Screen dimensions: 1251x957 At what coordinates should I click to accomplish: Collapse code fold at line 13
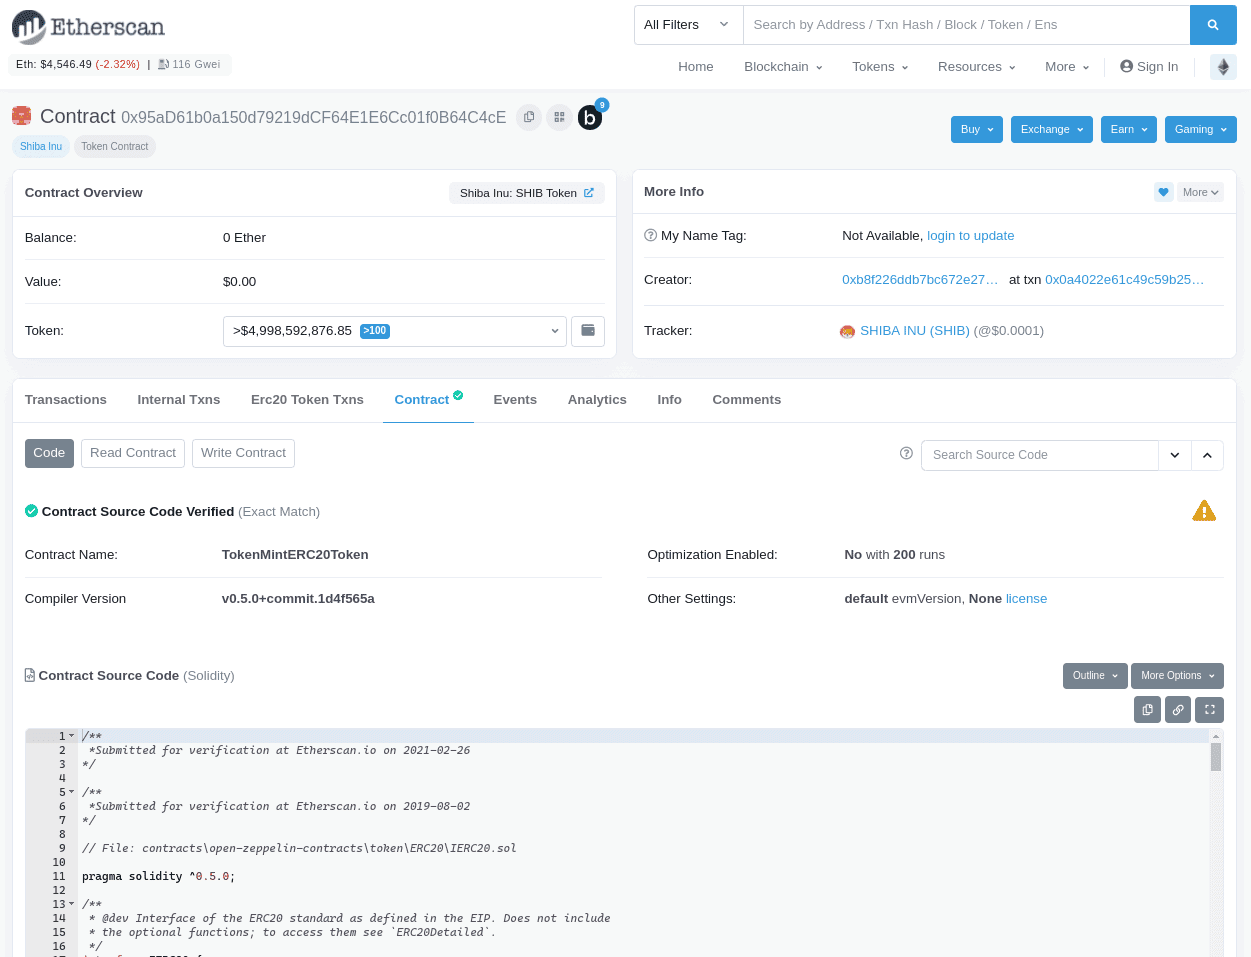tap(71, 904)
